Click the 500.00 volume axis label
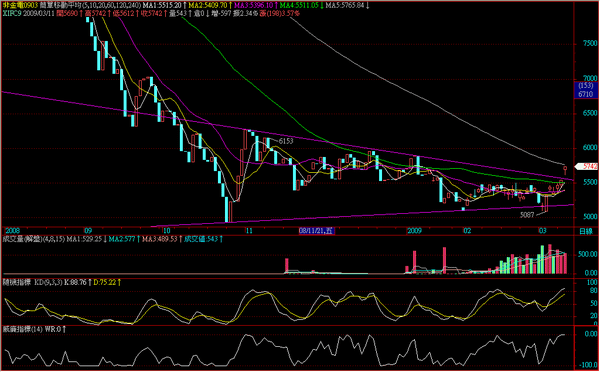 [x=587, y=254]
